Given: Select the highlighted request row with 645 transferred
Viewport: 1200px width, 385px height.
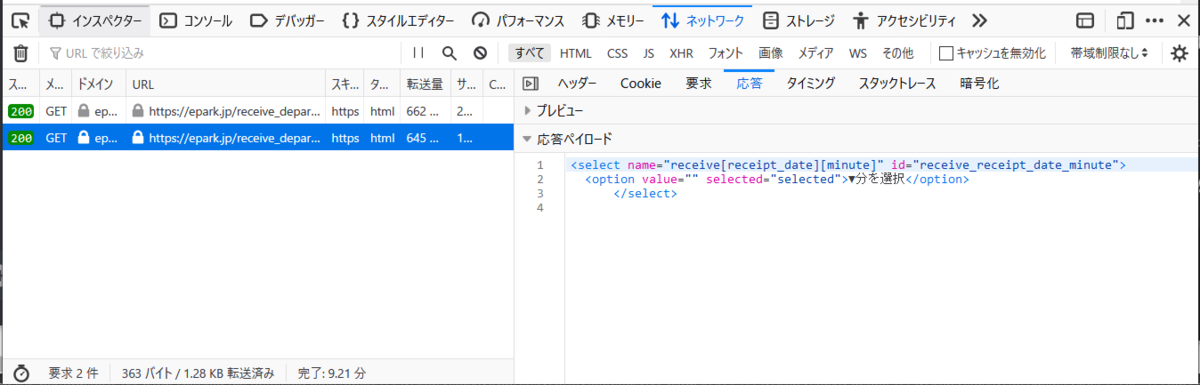Looking at the screenshot, I should pyautogui.click(x=257, y=138).
